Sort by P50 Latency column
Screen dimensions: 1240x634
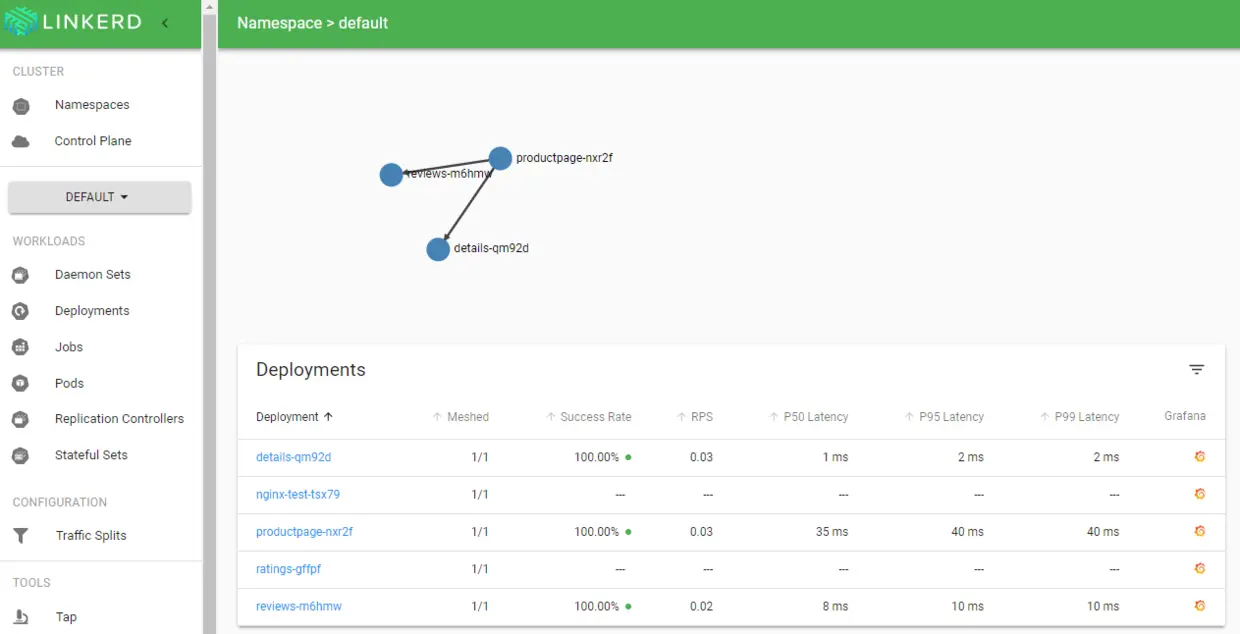pyautogui.click(x=808, y=417)
